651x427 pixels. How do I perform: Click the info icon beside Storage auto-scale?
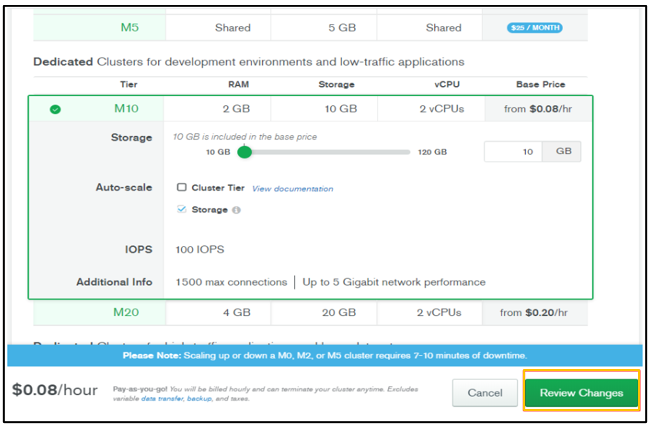coord(236,210)
